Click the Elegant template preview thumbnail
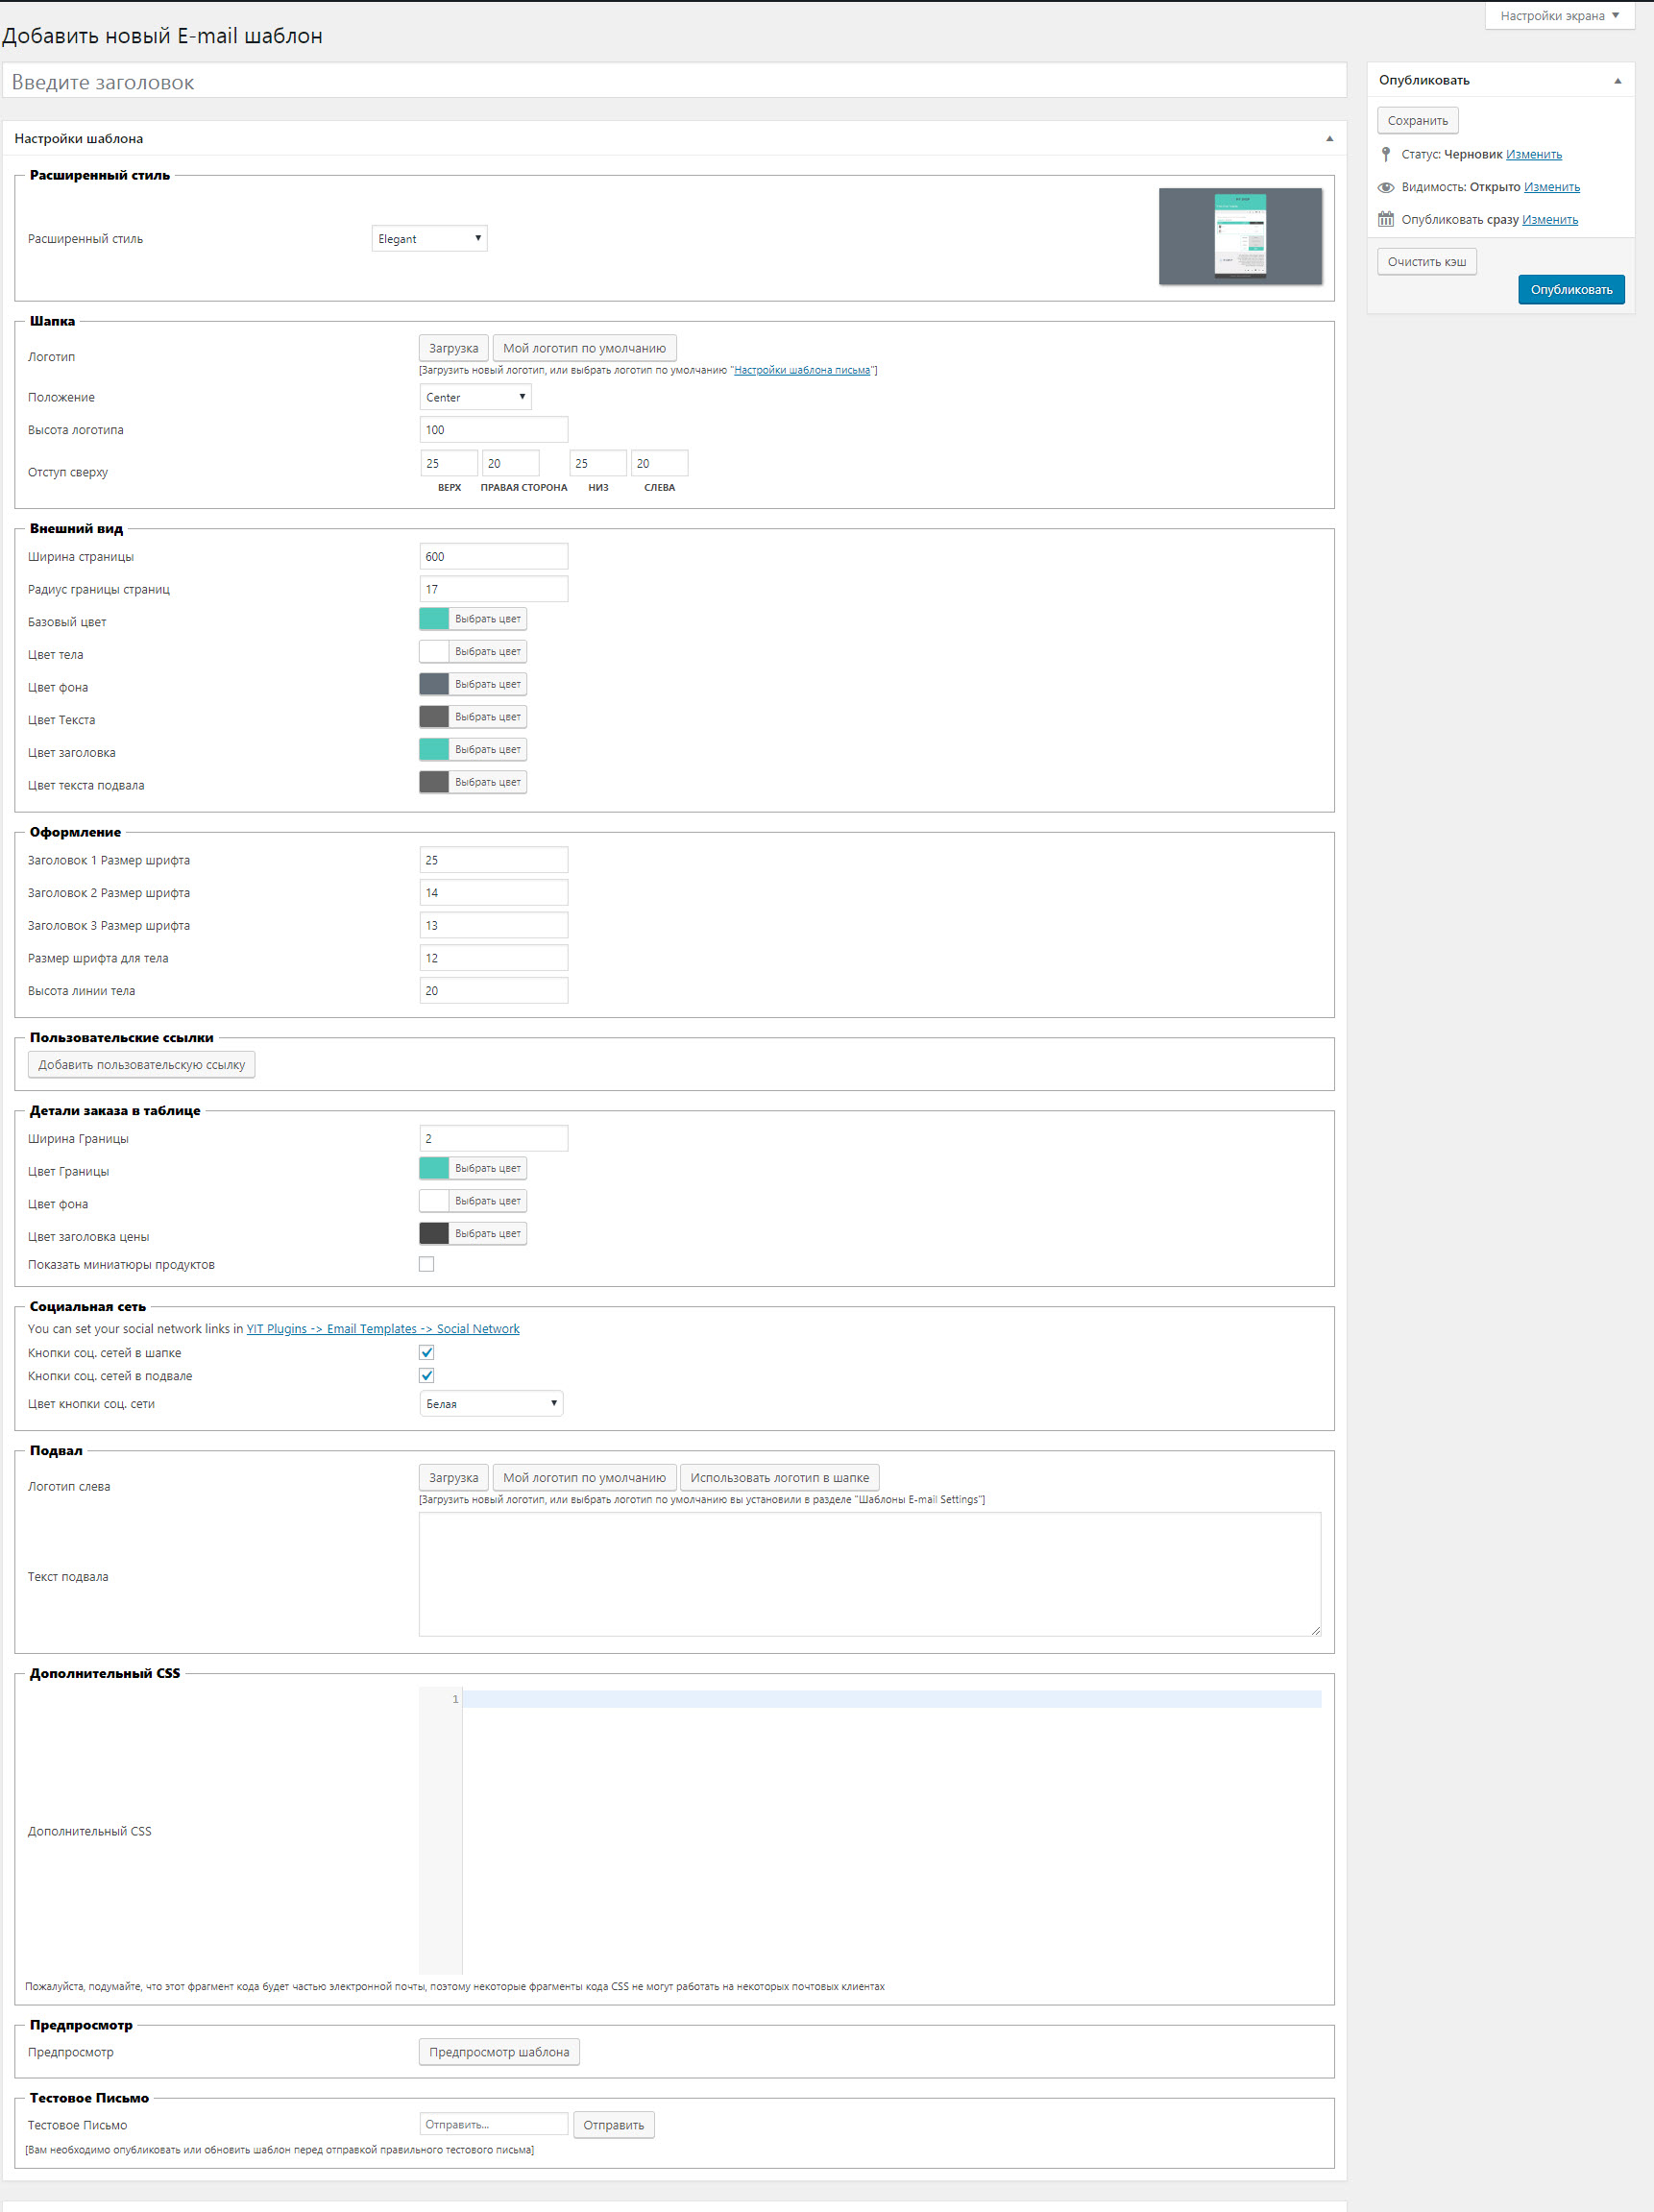Screen dimensions: 1654x2212 point(1239,236)
